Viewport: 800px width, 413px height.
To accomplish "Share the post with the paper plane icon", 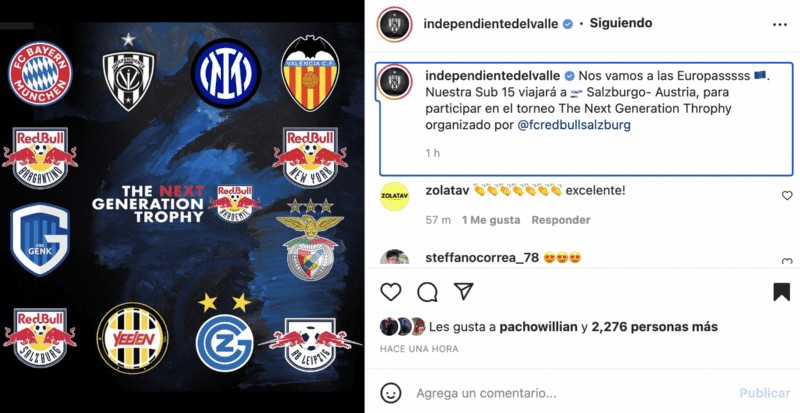I will click(463, 291).
